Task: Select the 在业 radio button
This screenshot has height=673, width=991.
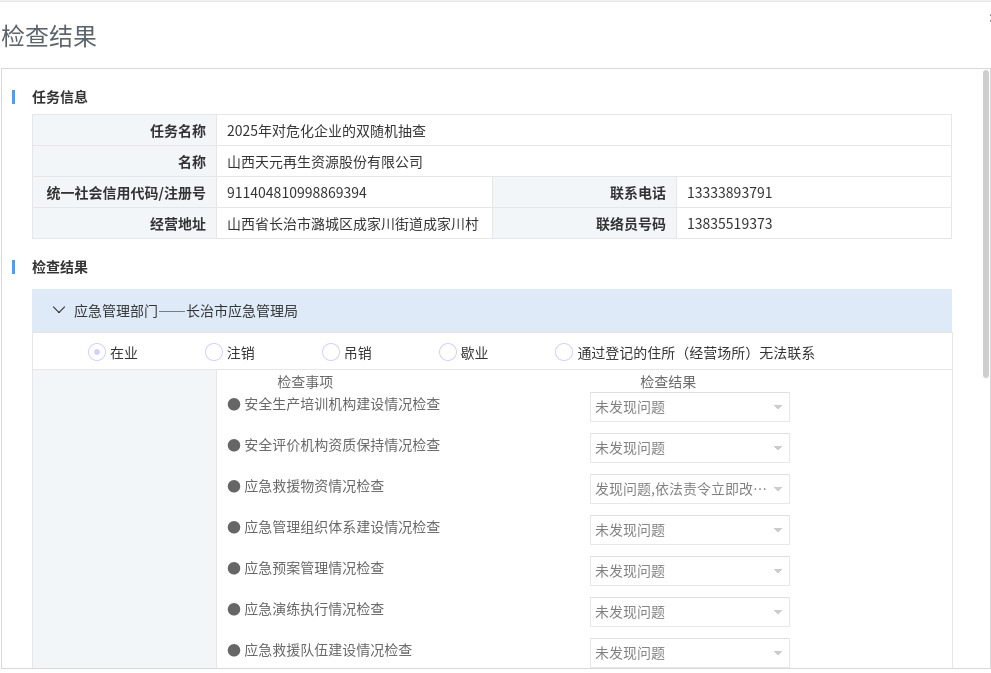Action: coord(97,352)
